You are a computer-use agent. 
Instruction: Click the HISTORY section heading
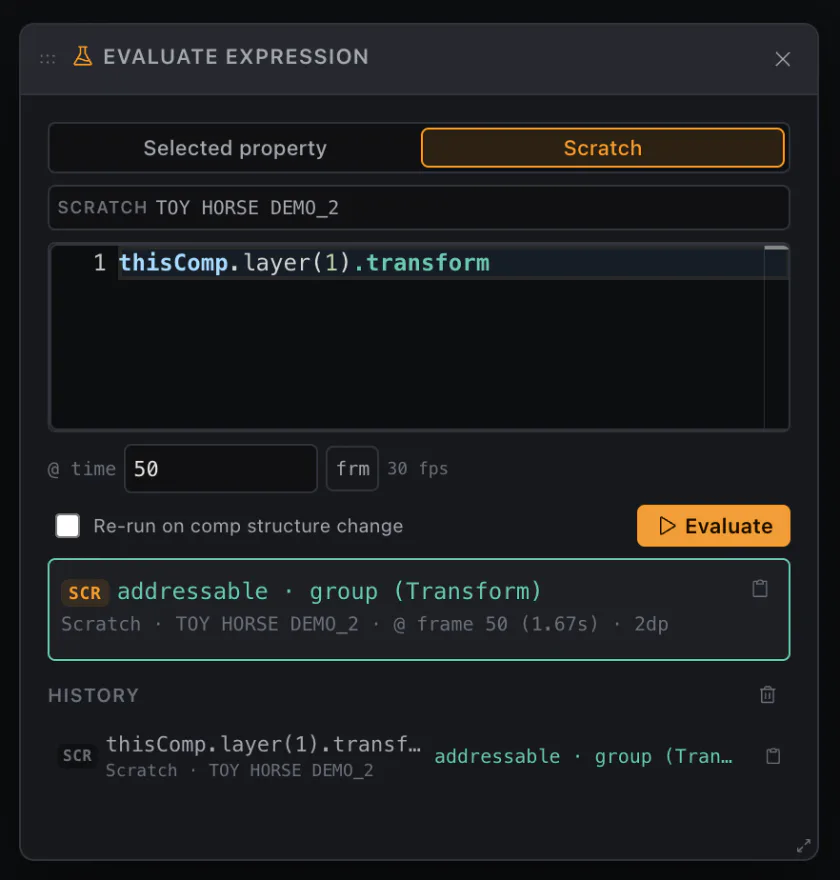[94, 695]
